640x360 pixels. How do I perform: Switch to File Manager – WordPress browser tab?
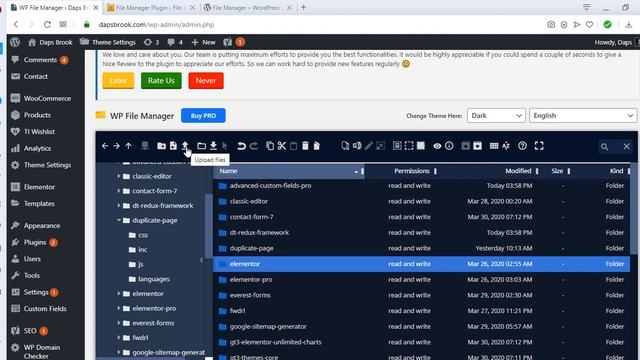click(248, 7)
